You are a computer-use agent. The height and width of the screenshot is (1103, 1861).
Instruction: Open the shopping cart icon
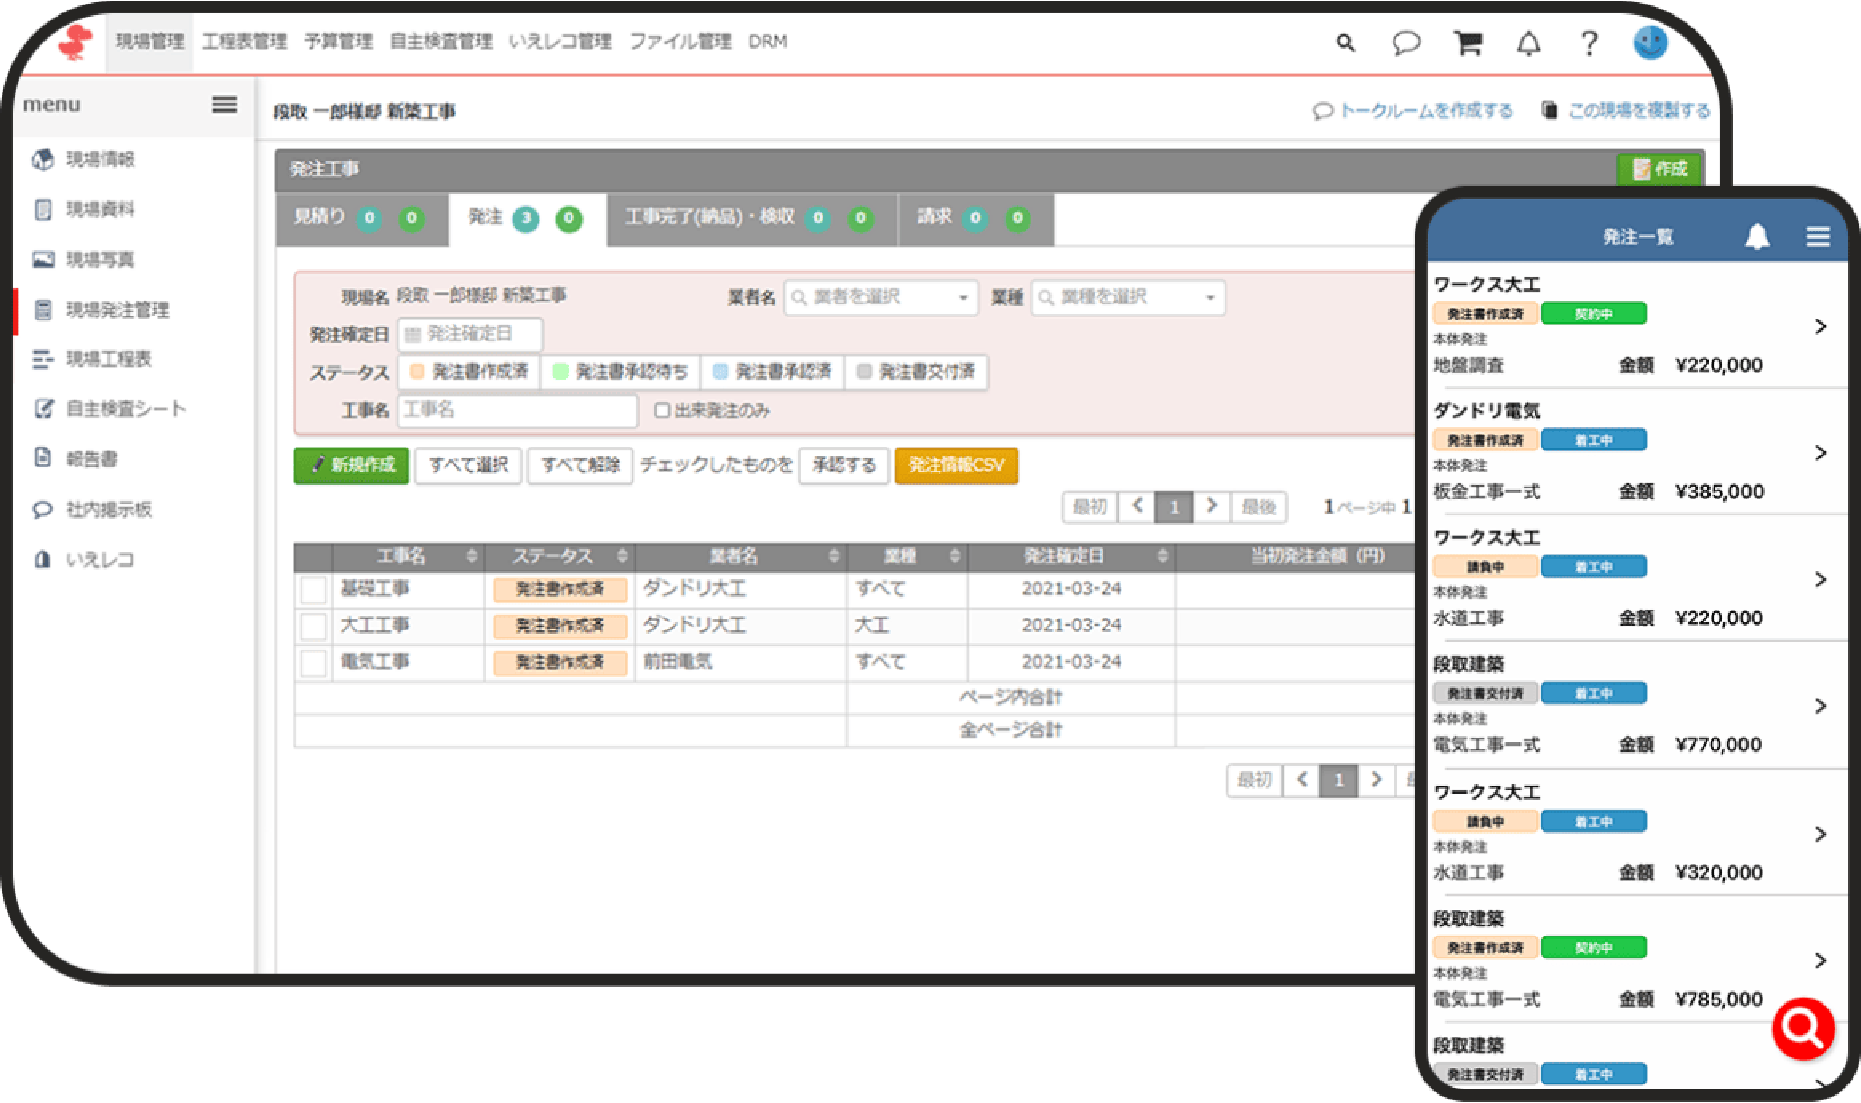point(1468,43)
